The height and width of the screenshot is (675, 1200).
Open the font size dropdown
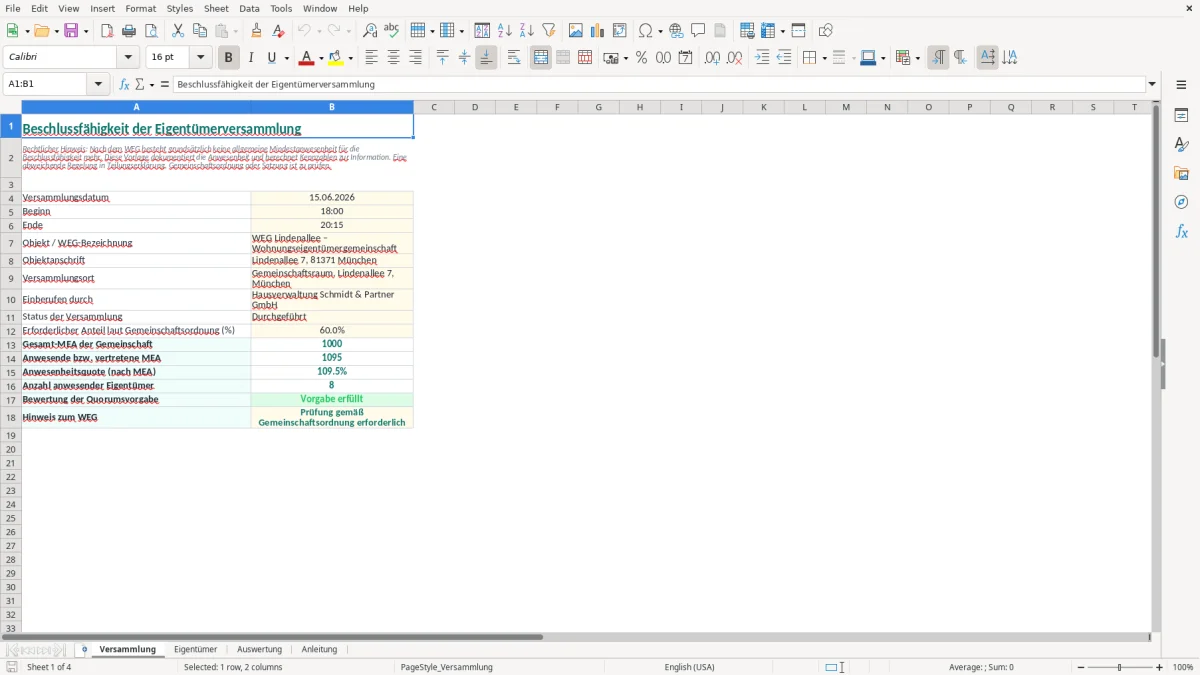pos(201,58)
